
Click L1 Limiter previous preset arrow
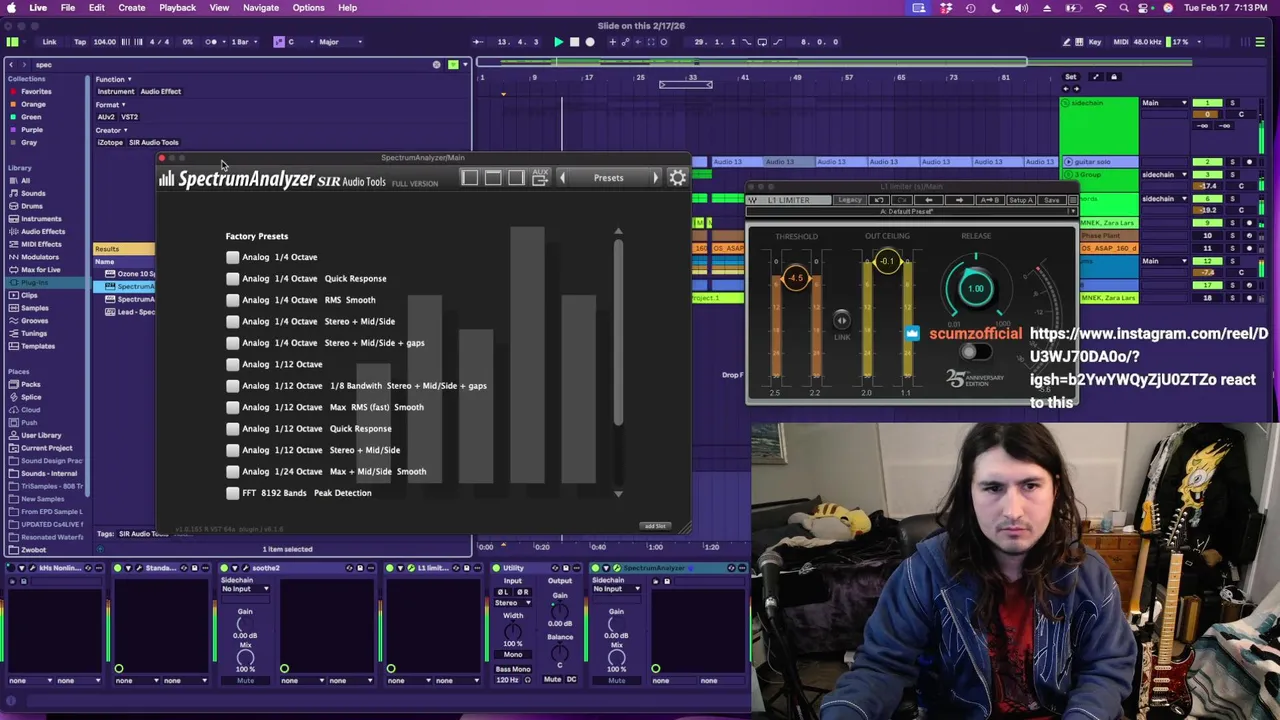930,200
